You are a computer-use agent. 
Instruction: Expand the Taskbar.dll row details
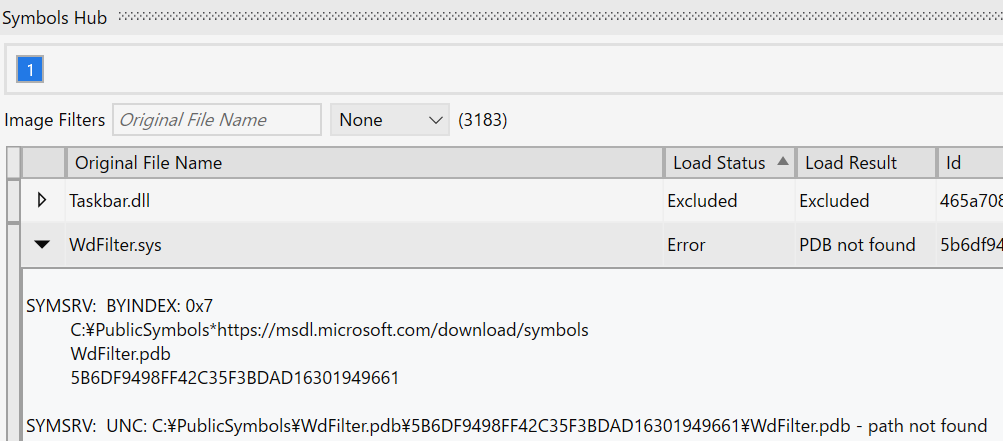pos(42,201)
